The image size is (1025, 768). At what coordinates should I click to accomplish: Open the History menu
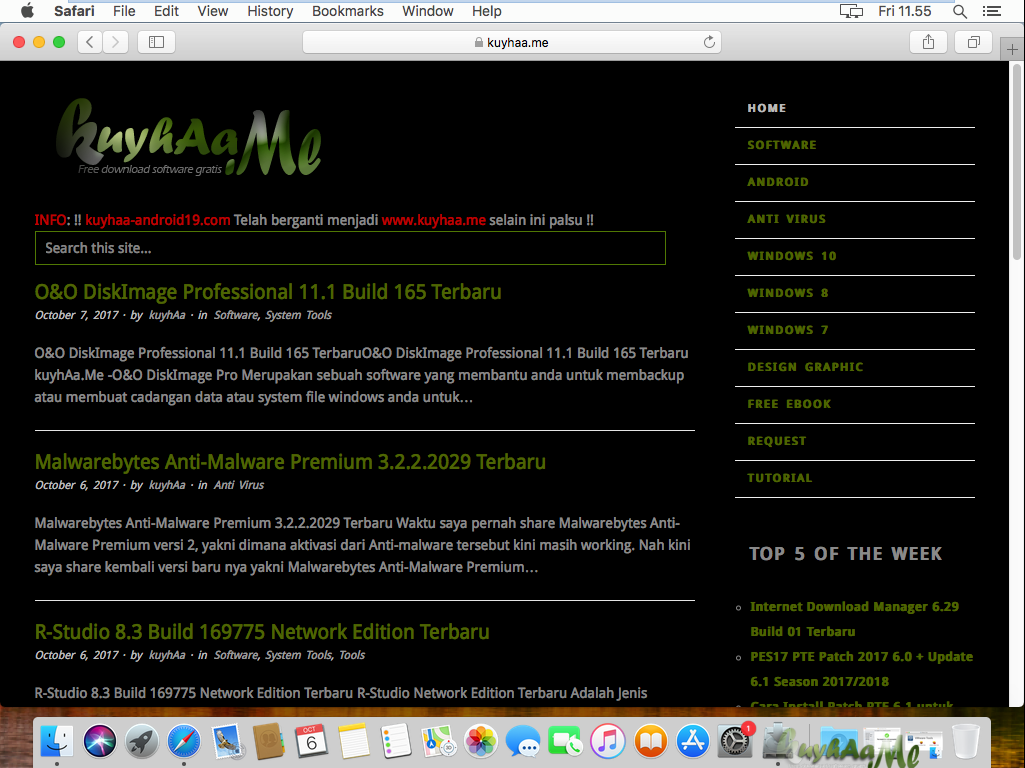point(270,11)
